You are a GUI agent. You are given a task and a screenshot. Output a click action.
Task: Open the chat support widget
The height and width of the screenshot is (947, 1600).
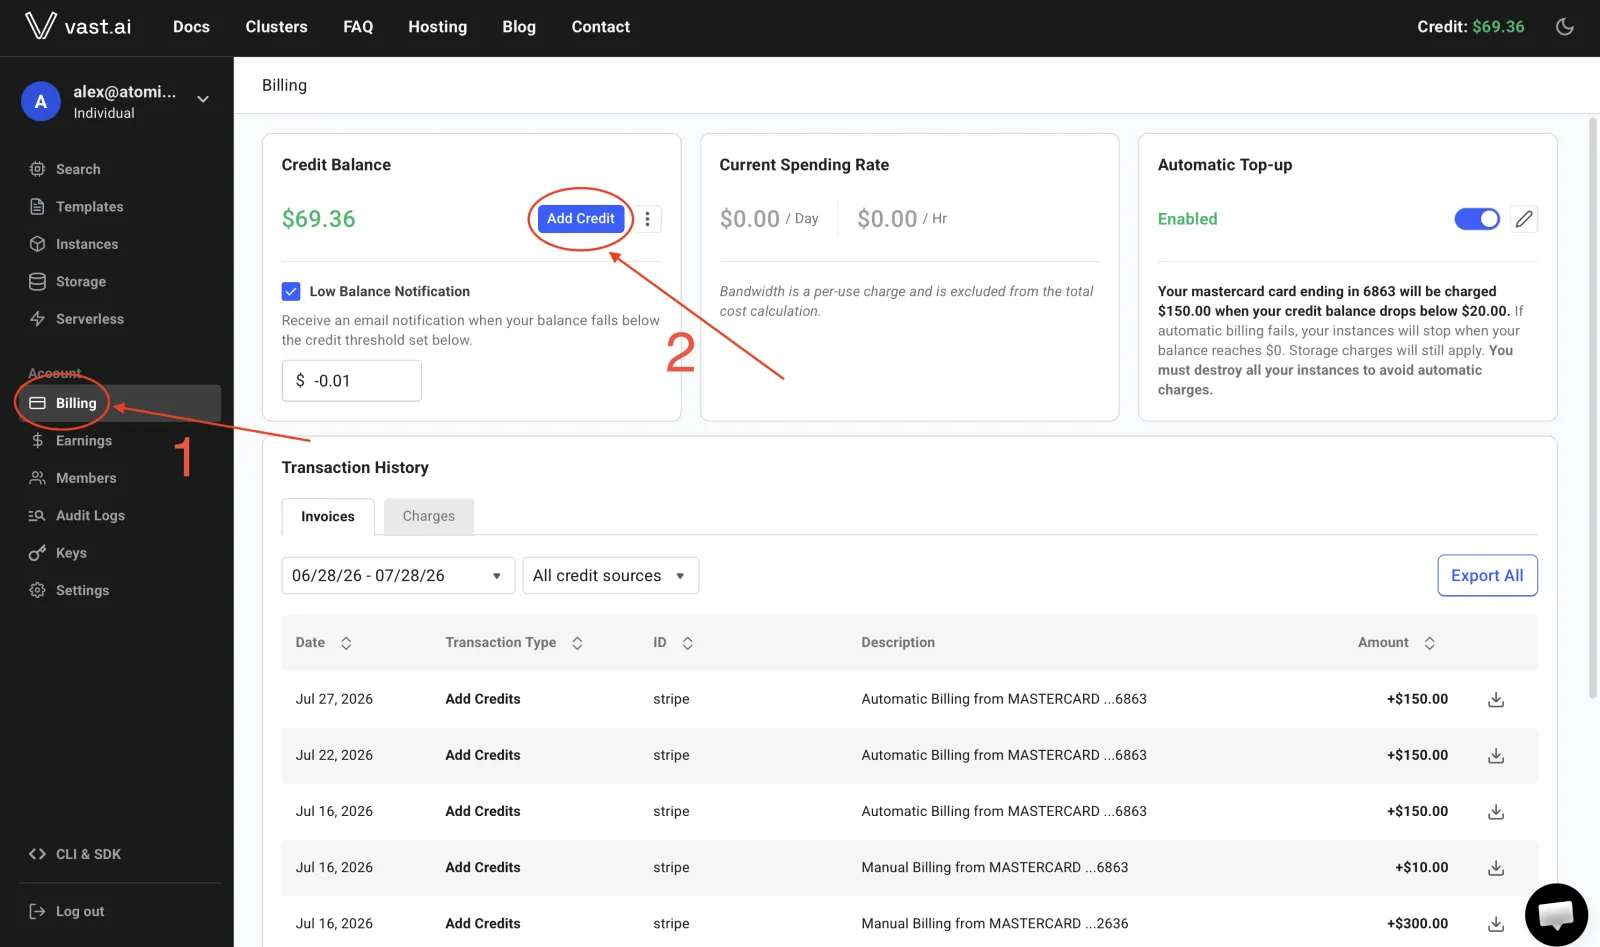(1556, 914)
